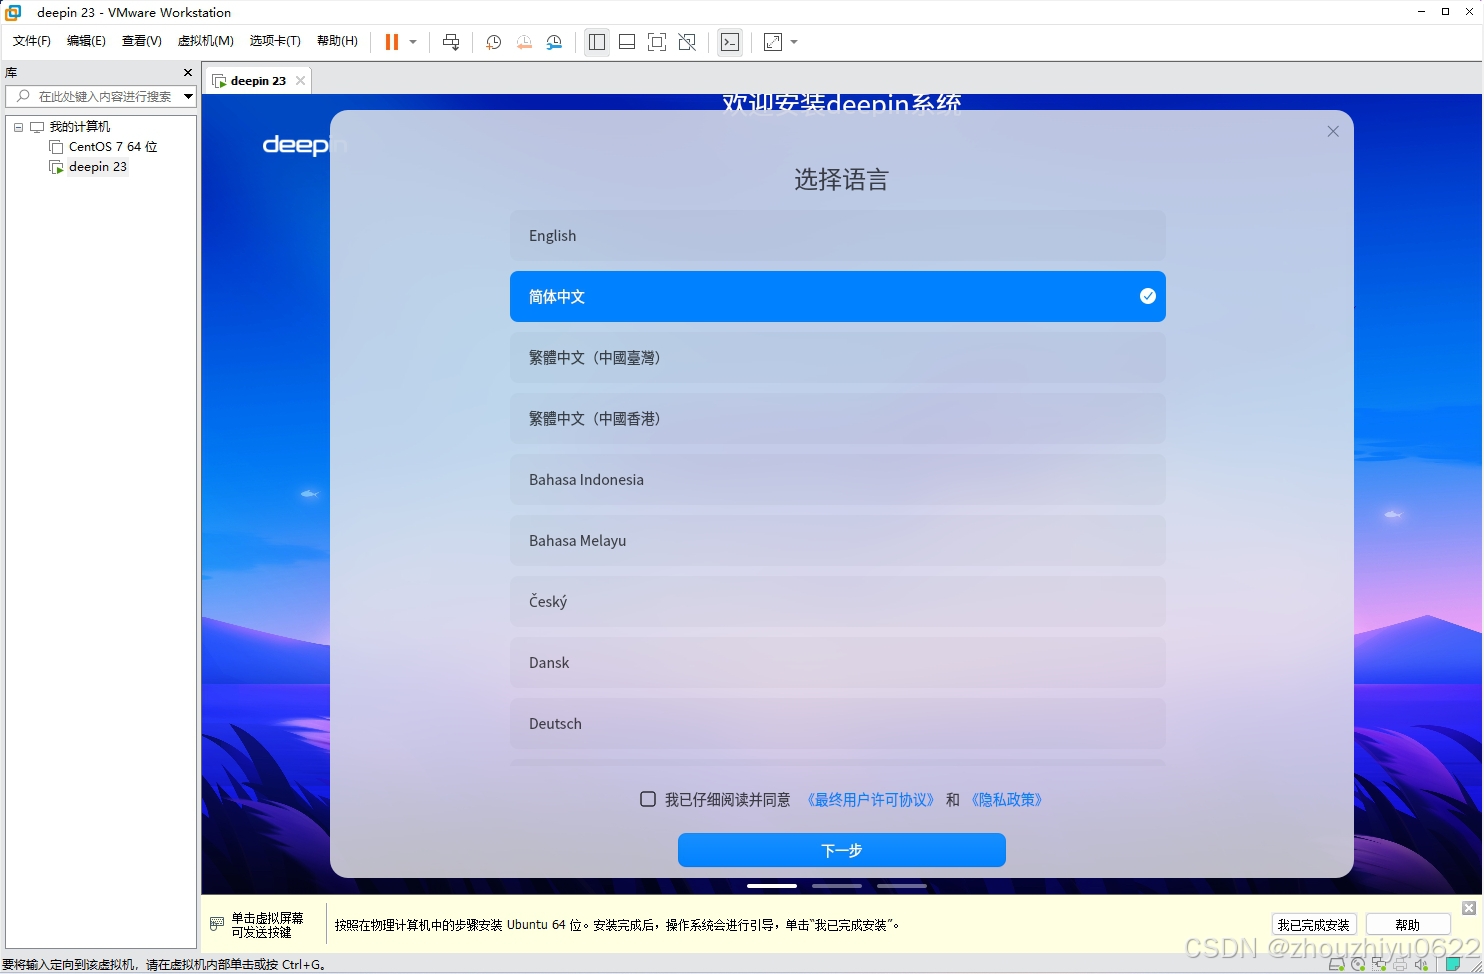The width and height of the screenshot is (1484, 974).
Task: Close the deepin installer dialog
Action: 1333,131
